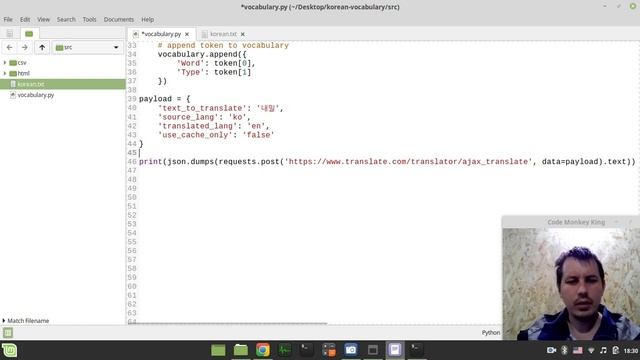640x360 pixels.
Task: Open Google Chrome from the taskbar
Action: pos(263,350)
